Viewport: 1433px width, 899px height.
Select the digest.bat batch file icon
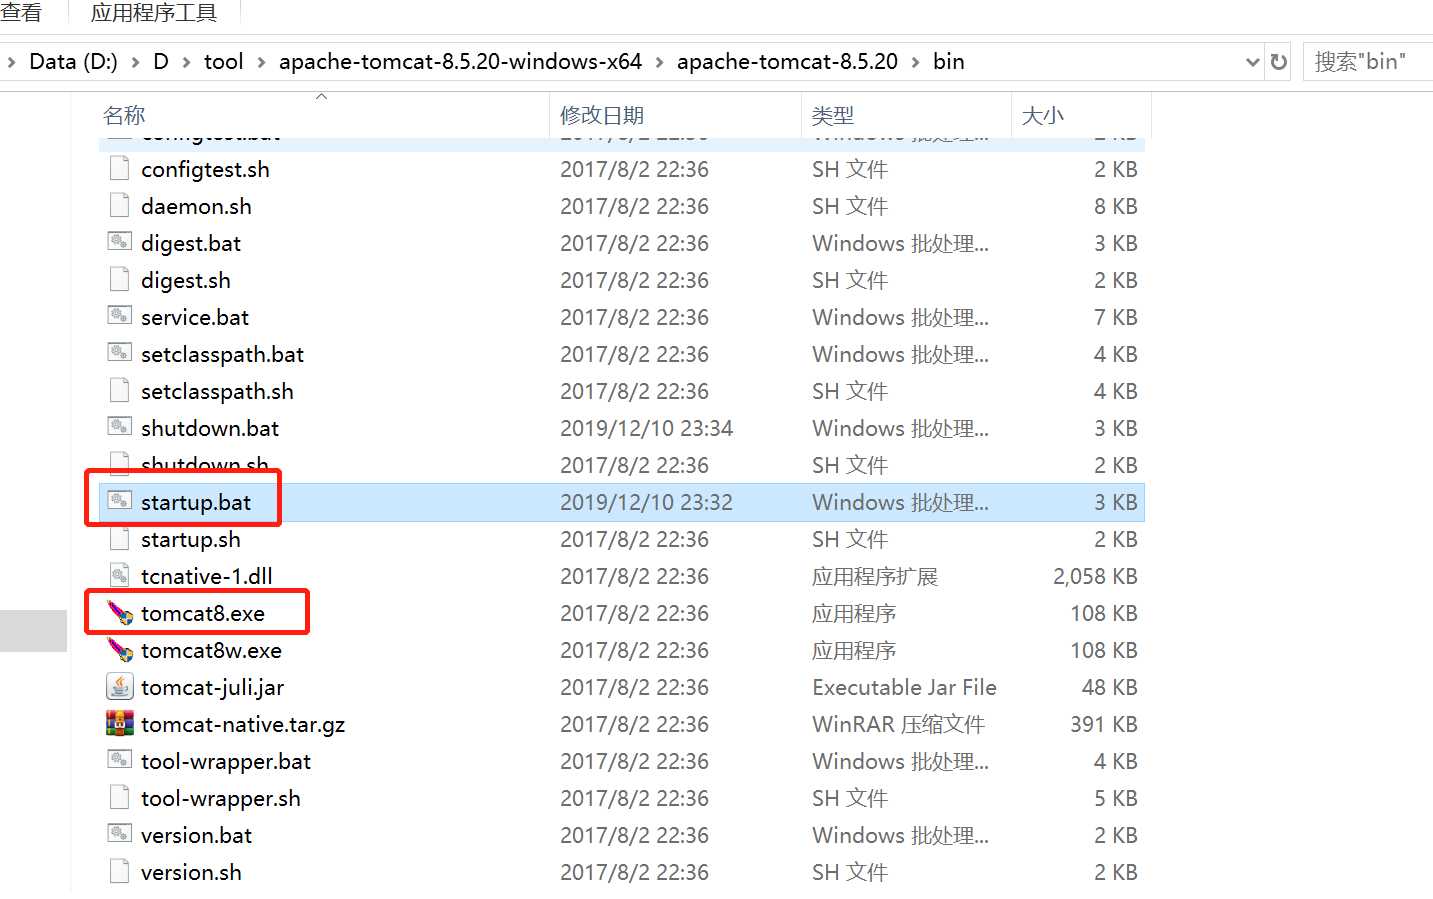point(120,242)
